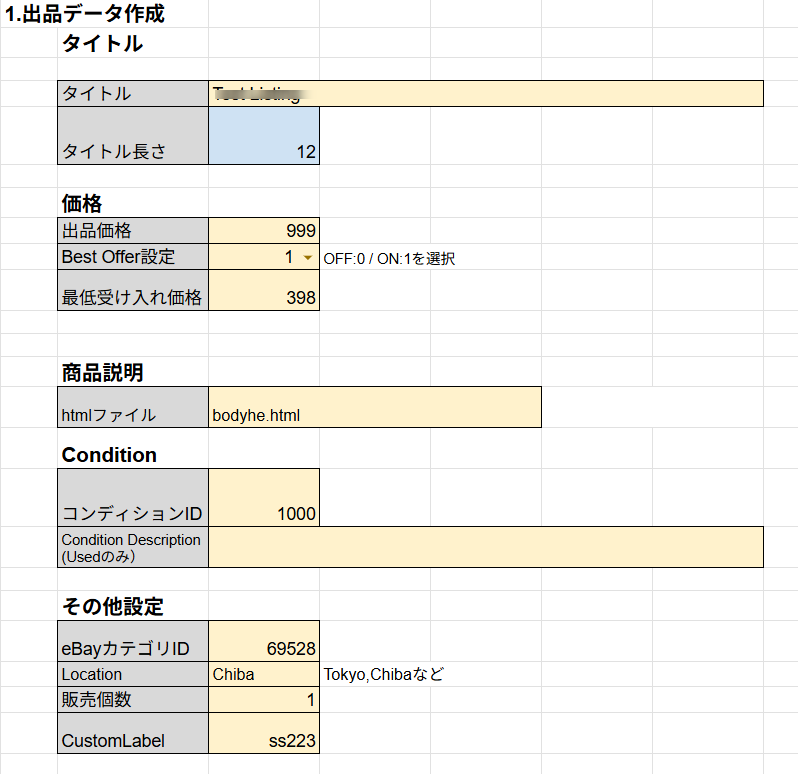This screenshot has height=774, width=798.
Task: Click the empty Condition Description input cell
Action: coord(486,547)
